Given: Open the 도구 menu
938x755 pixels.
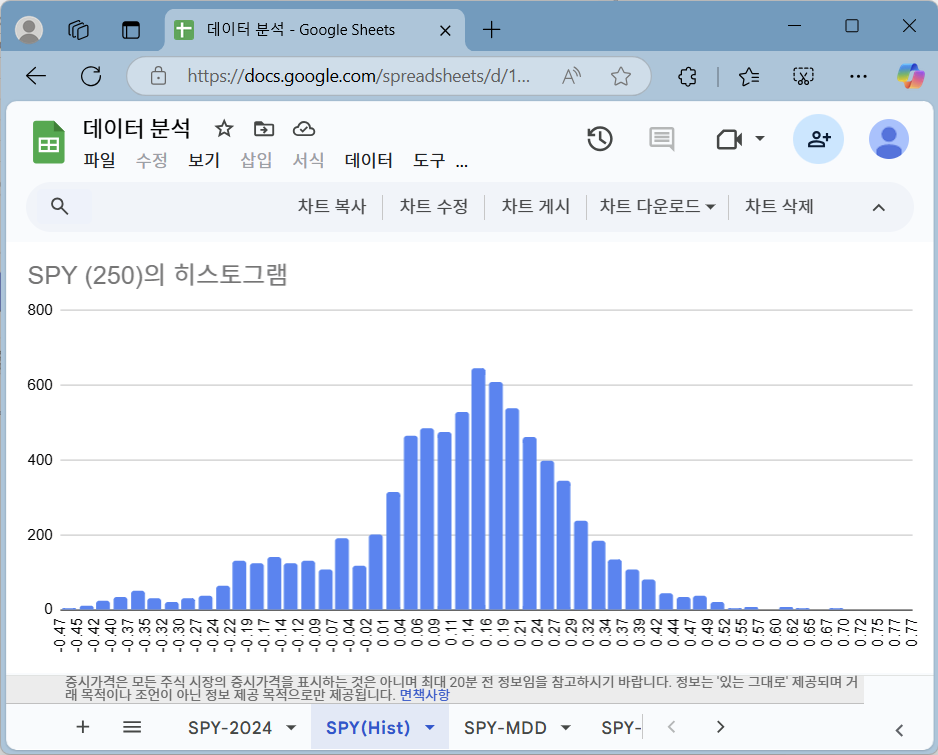Looking at the screenshot, I should [429, 160].
